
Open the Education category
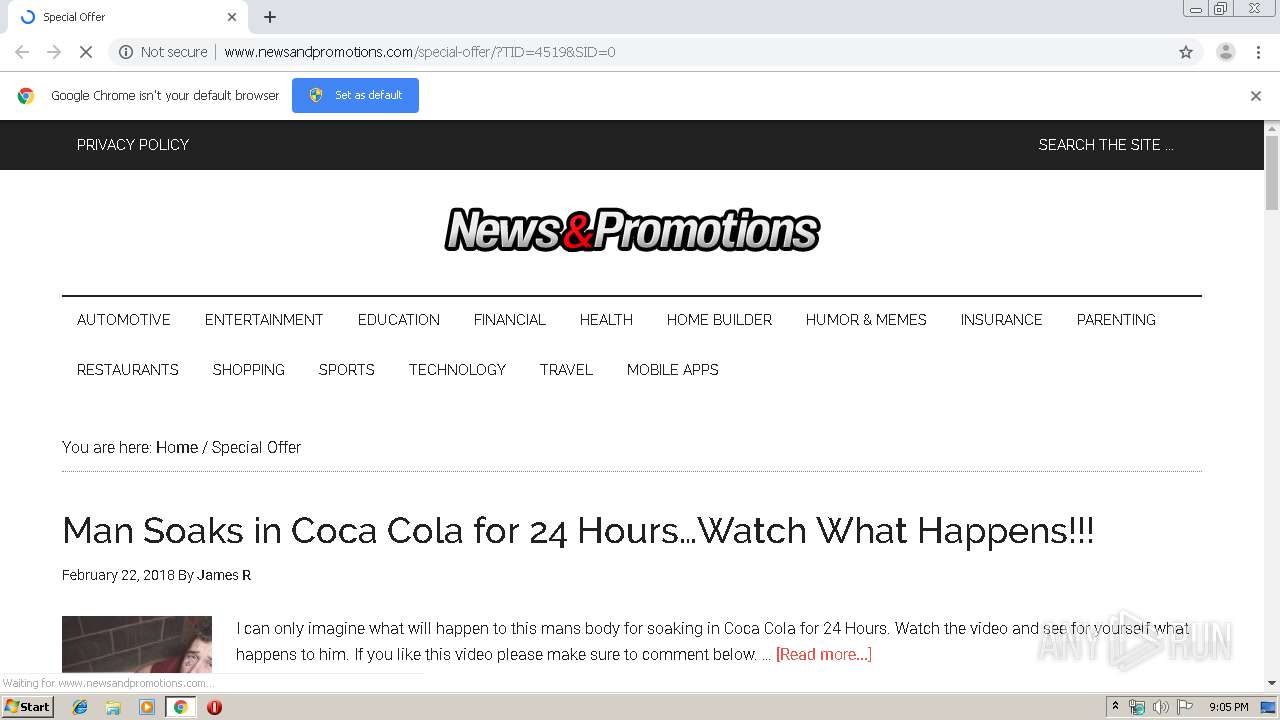(x=399, y=320)
